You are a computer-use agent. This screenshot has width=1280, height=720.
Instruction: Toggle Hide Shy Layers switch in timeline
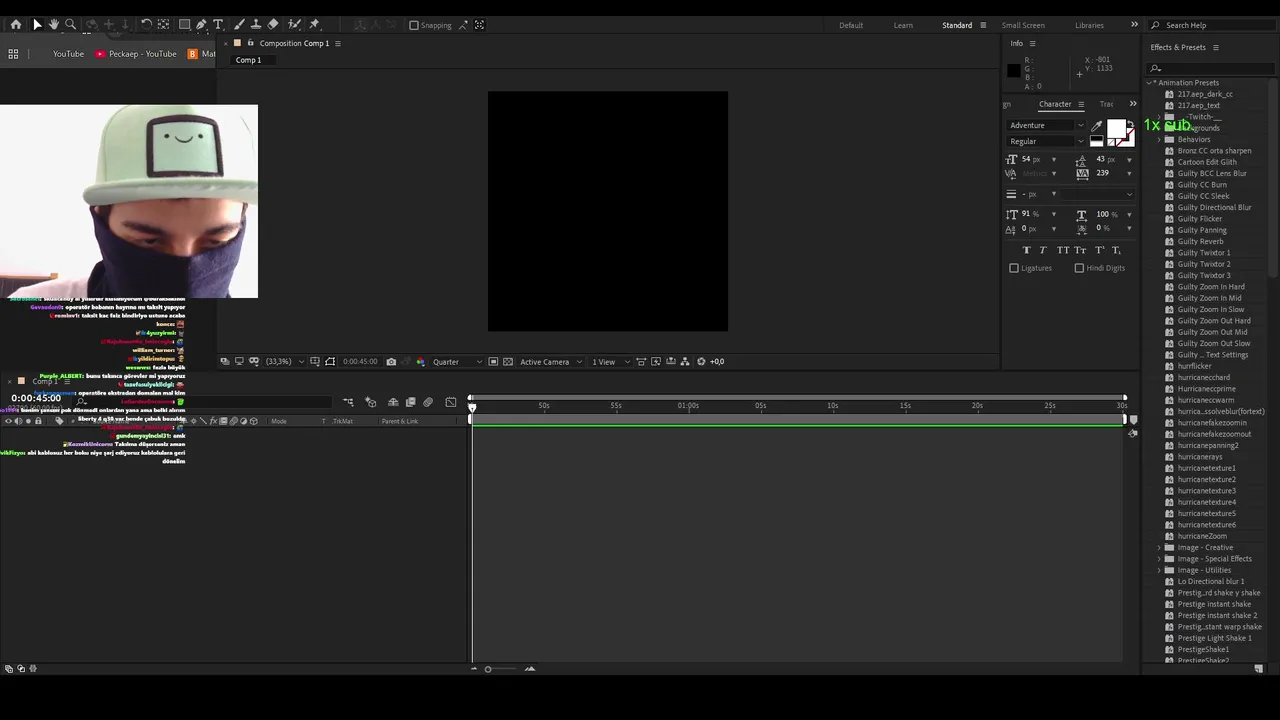tap(393, 402)
